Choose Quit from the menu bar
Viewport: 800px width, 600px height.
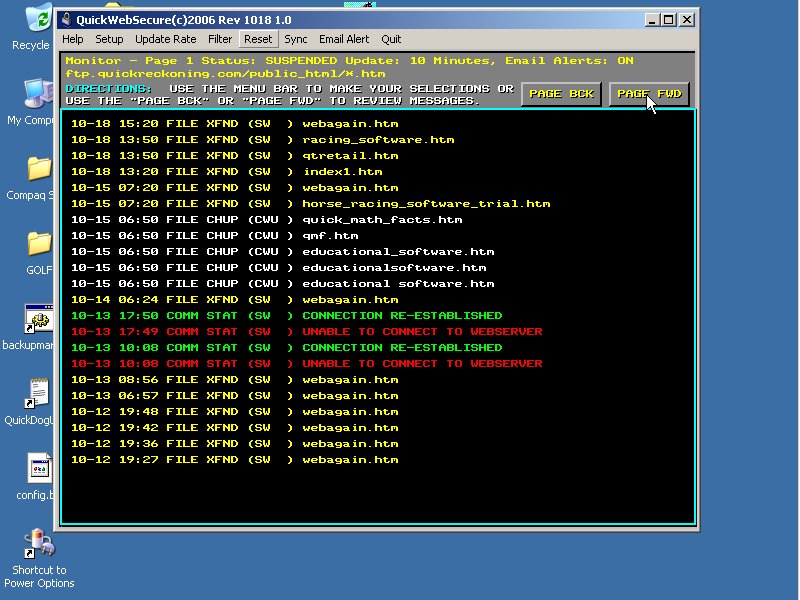tap(391, 39)
